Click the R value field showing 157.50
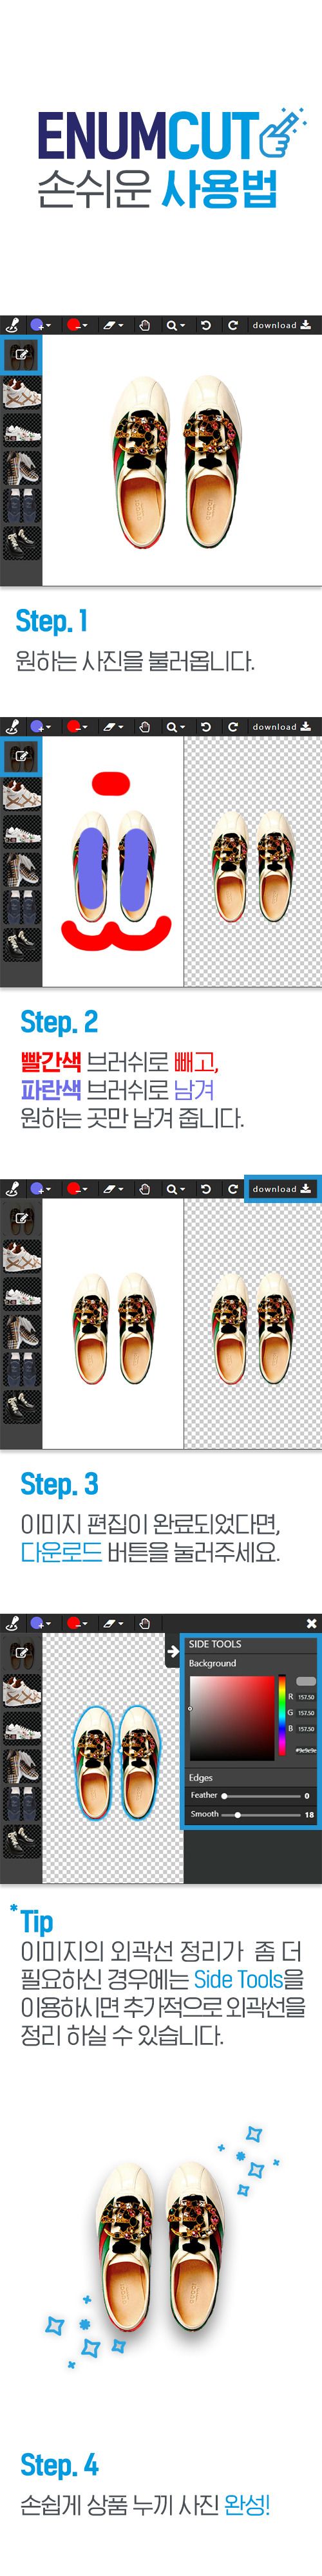The height and width of the screenshot is (2576, 322). [306, 1697]
